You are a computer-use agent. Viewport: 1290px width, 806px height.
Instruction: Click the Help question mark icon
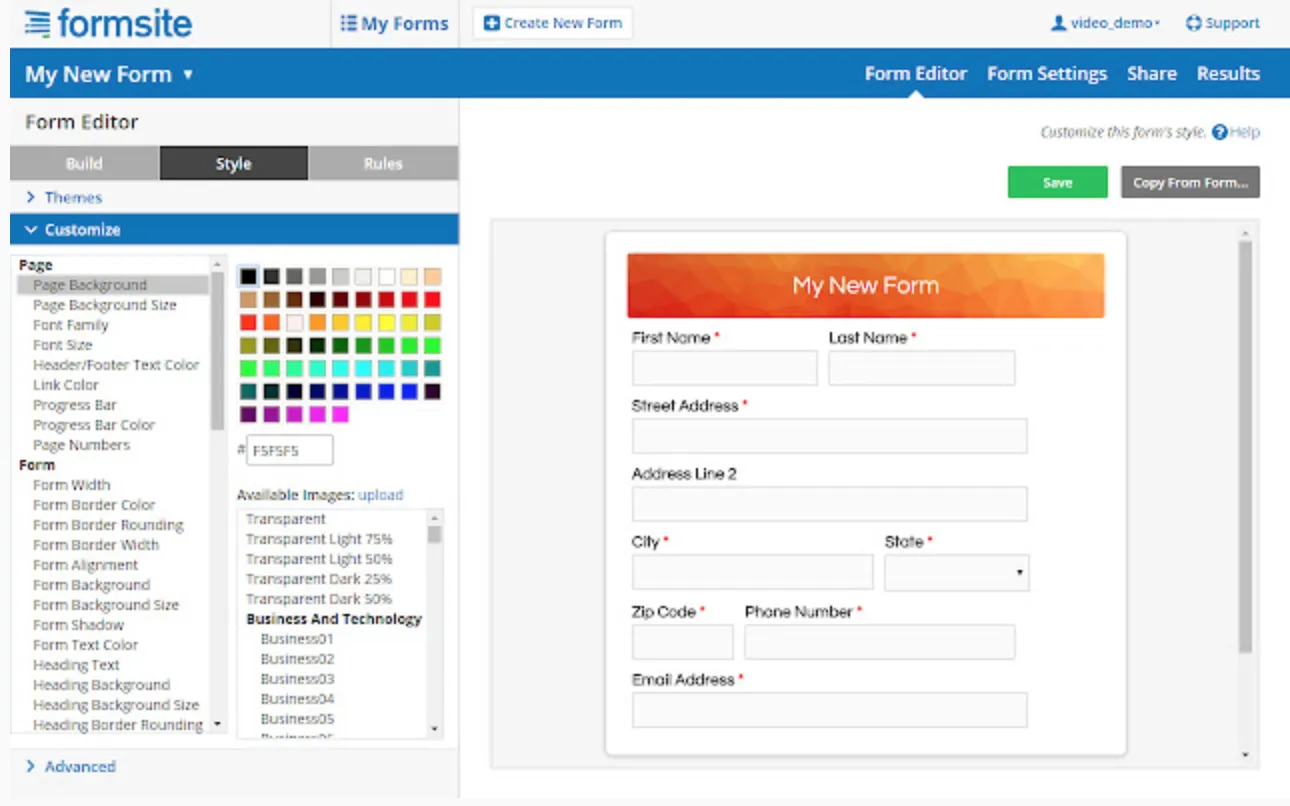pos(1219,132)
